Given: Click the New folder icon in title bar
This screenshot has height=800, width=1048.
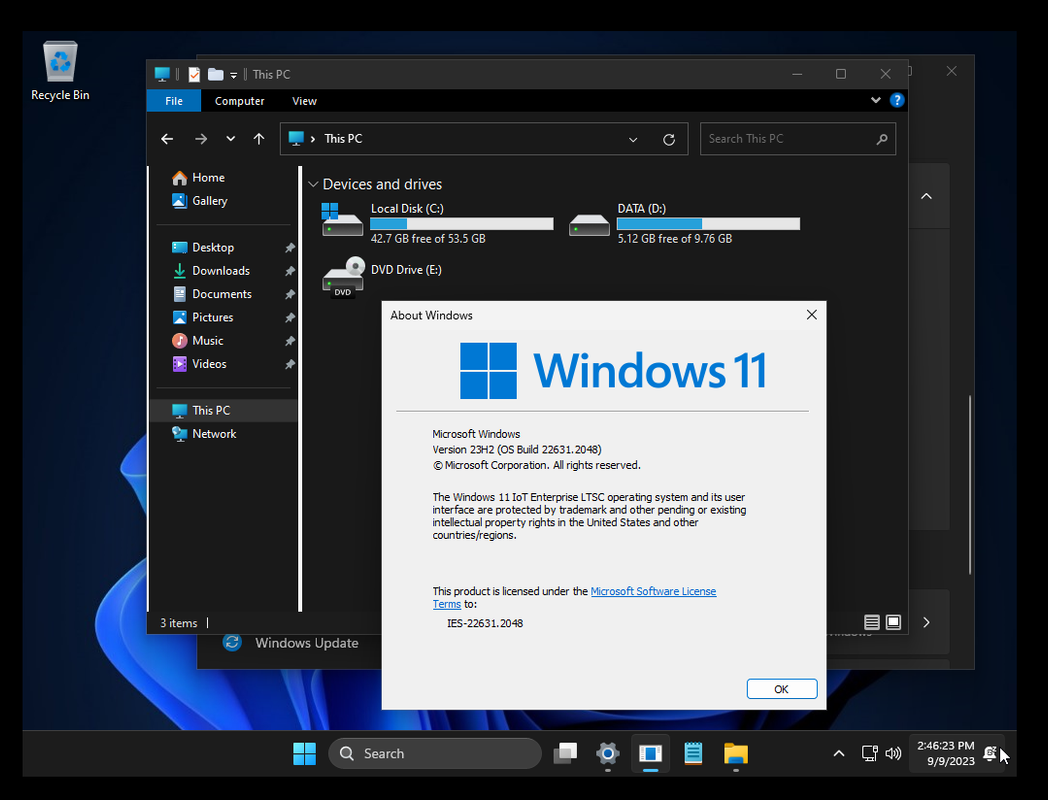Looking at the screenshot, I should pyautogui.click(x=215, y=74).
